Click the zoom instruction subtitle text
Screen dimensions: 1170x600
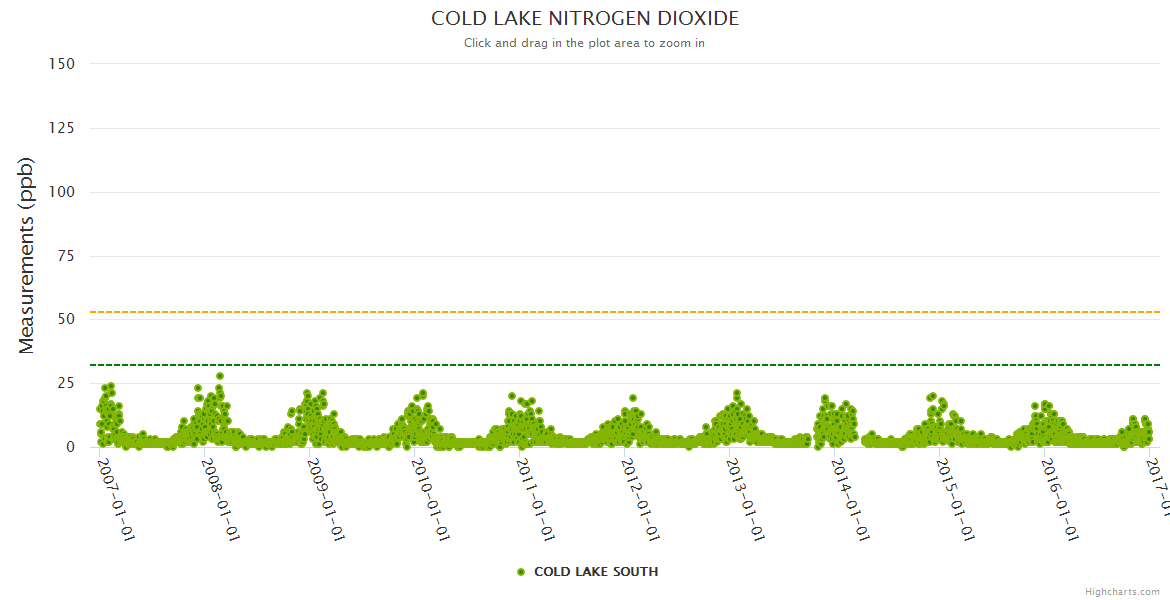point(584,43)
